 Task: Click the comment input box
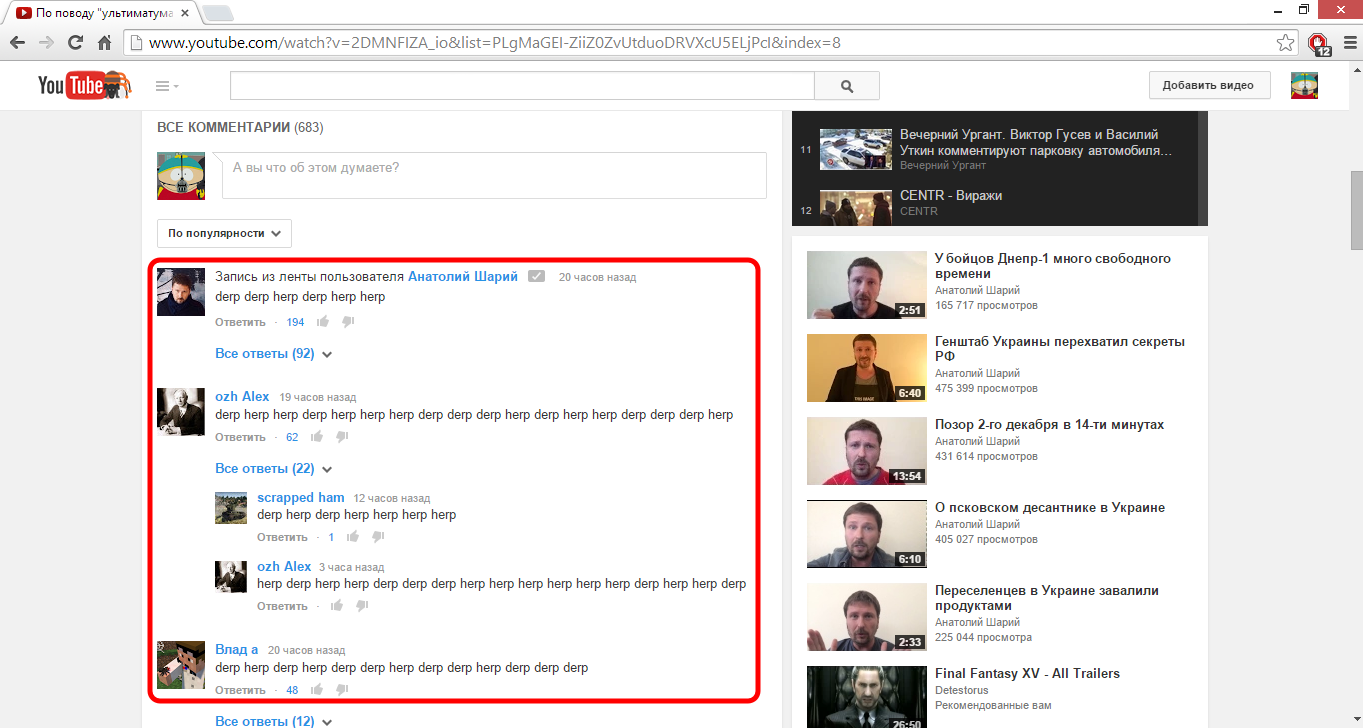click(x=493, y=175)
